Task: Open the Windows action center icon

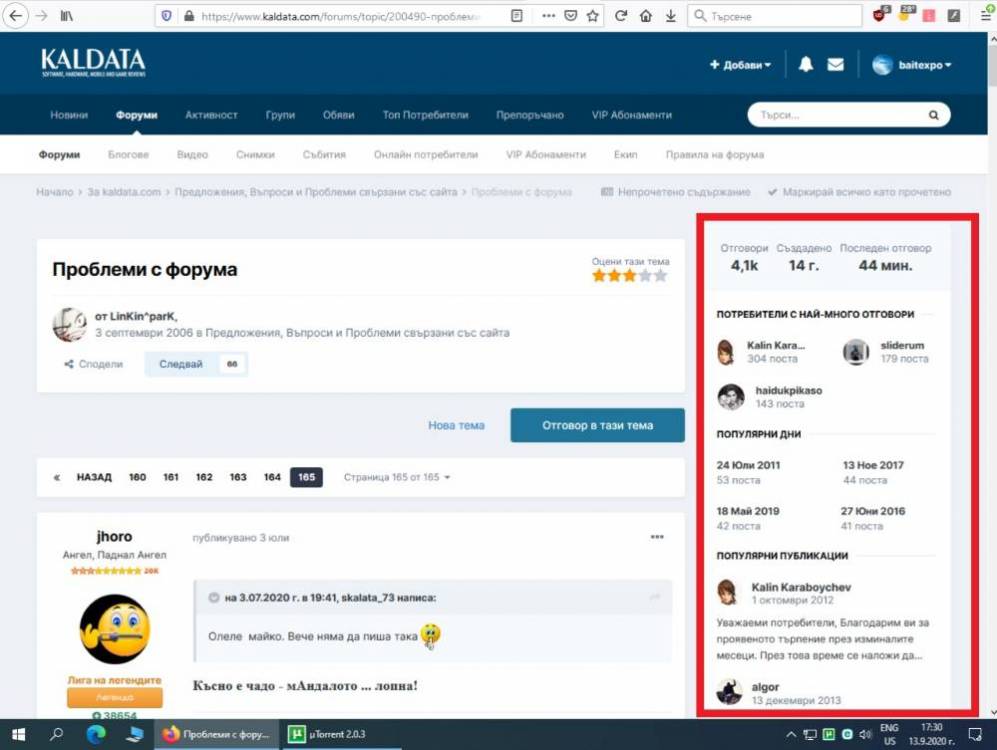Action: click(x=975, y=735)
